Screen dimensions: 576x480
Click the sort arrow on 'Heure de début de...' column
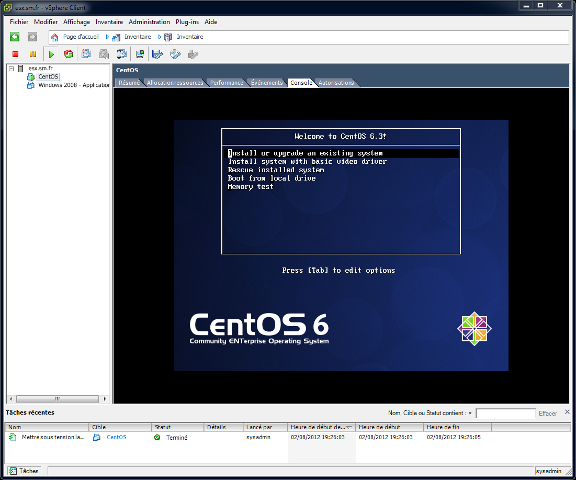click(x=349, y=427)
